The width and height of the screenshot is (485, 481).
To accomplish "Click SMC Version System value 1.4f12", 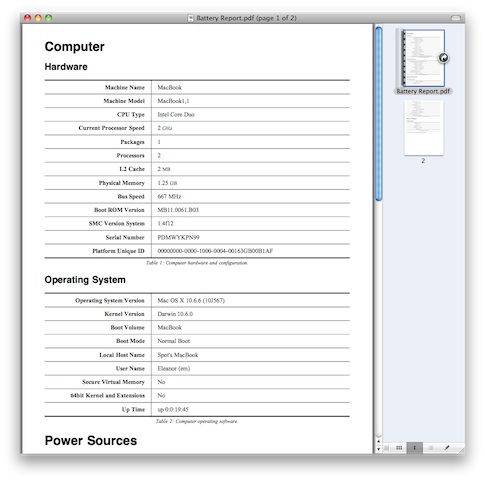I will tap(165, 224).
